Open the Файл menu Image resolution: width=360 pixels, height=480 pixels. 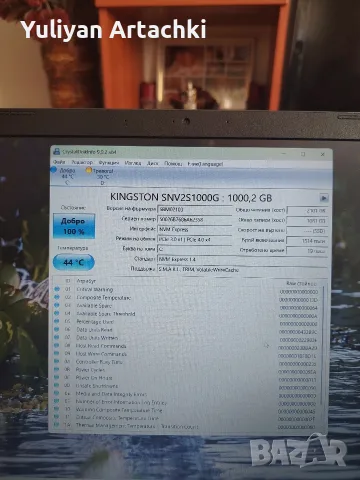(59, 162)
